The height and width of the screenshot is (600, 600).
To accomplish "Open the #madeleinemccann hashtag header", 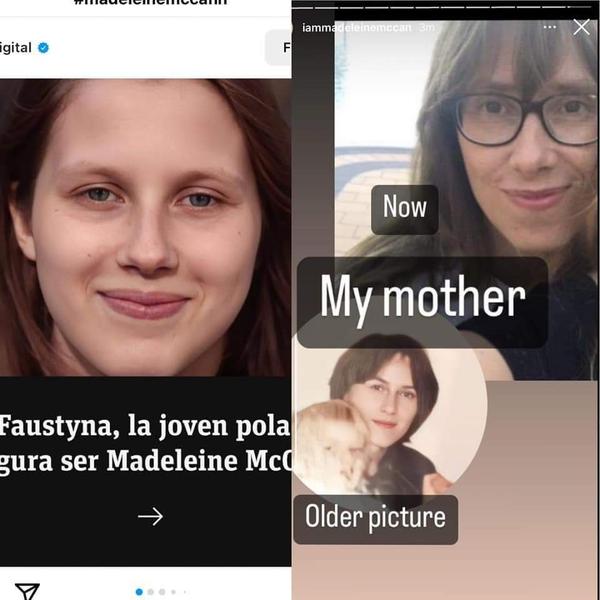I will click(x=150, y=2).
